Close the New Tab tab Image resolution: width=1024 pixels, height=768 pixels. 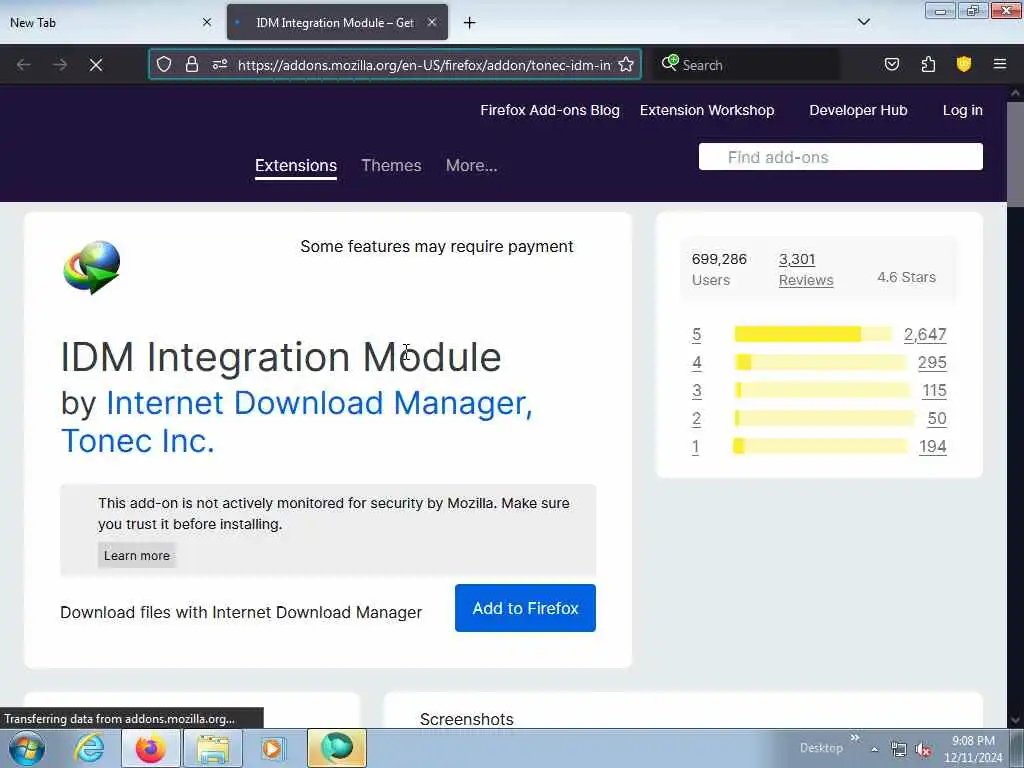coord(207,22)
